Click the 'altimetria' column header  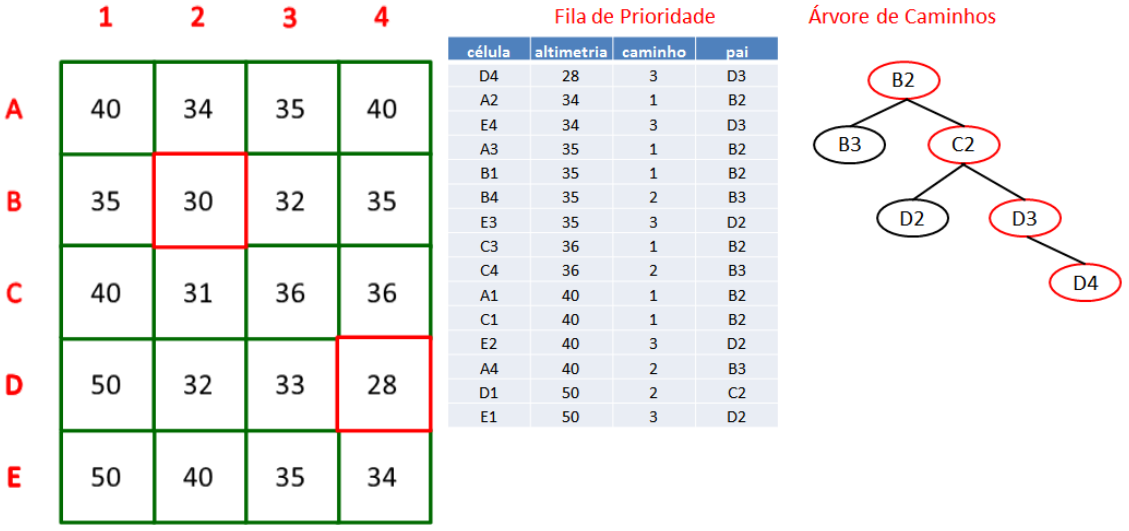pyautogui.click(x=572, y=51)
